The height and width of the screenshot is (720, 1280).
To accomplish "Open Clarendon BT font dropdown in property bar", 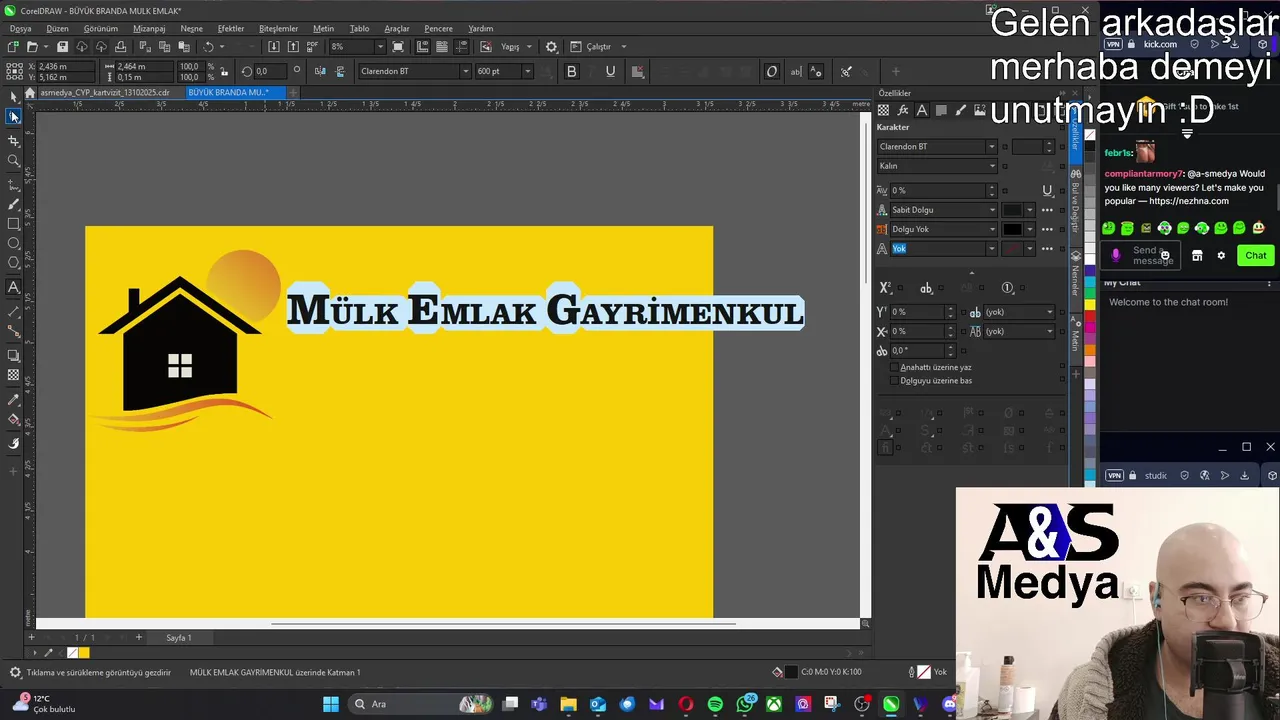I will pos(465,71).
